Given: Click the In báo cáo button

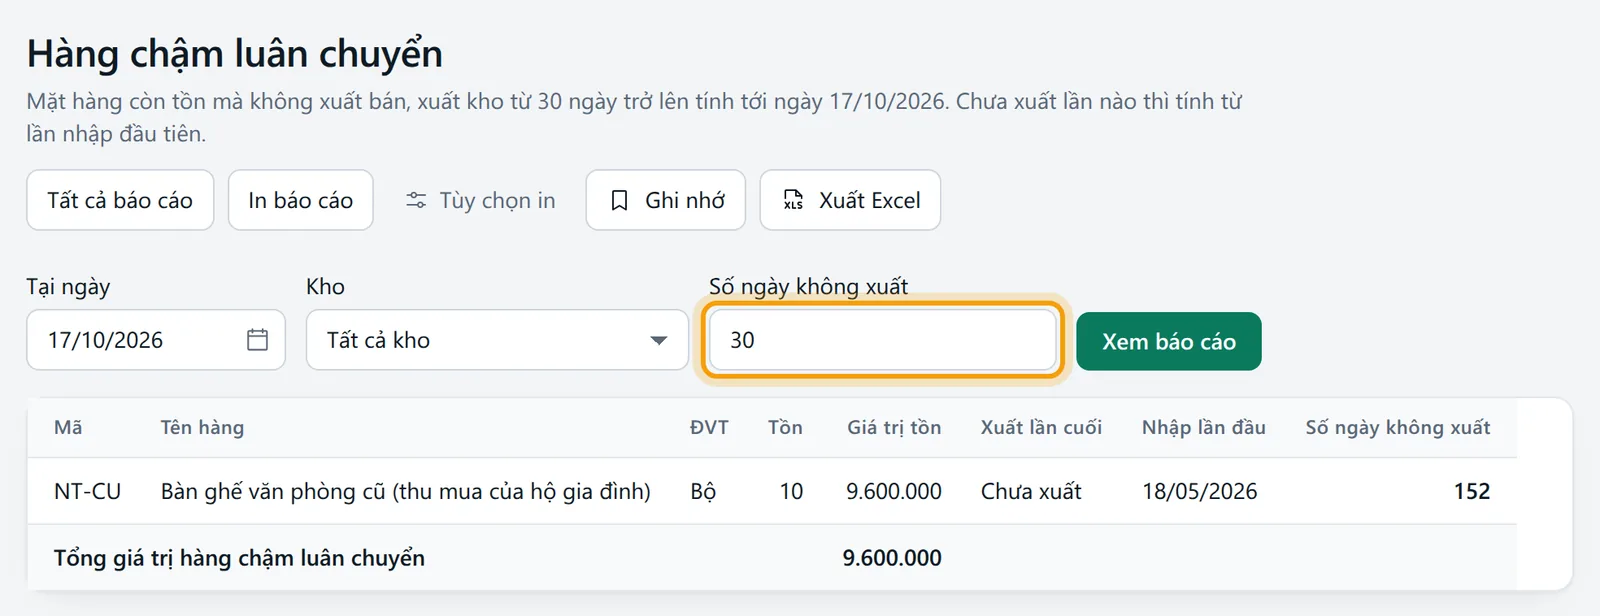Looking at the screenshot, I should [301, 200].
